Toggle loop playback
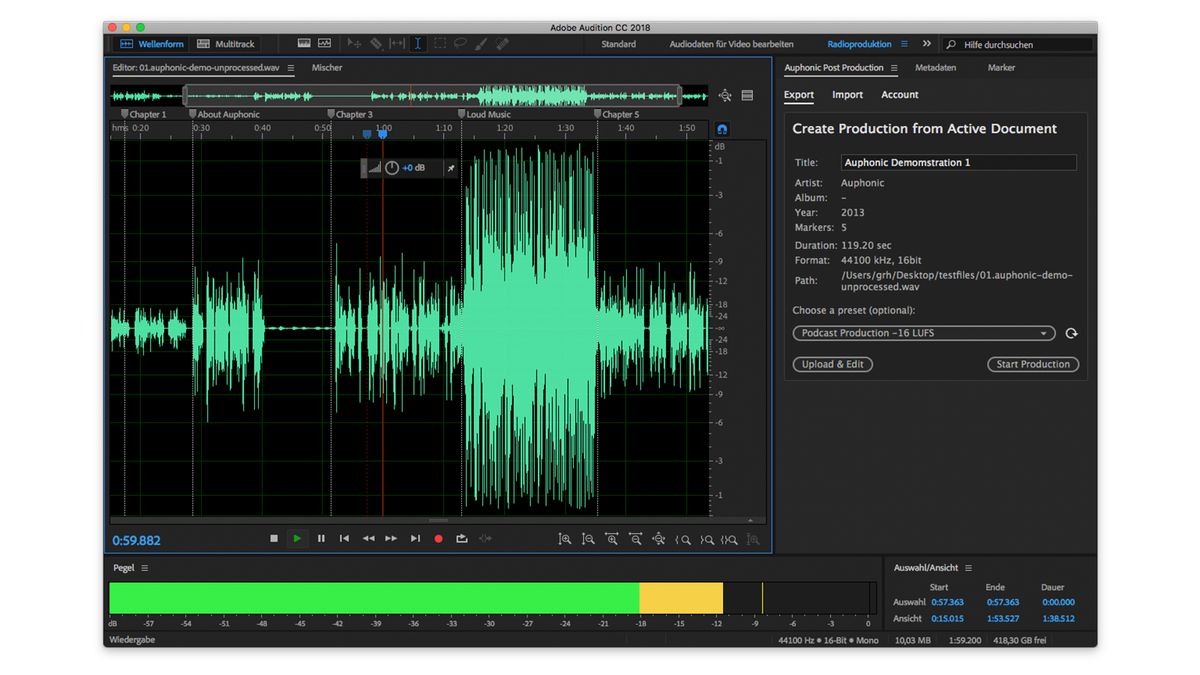 462,539
